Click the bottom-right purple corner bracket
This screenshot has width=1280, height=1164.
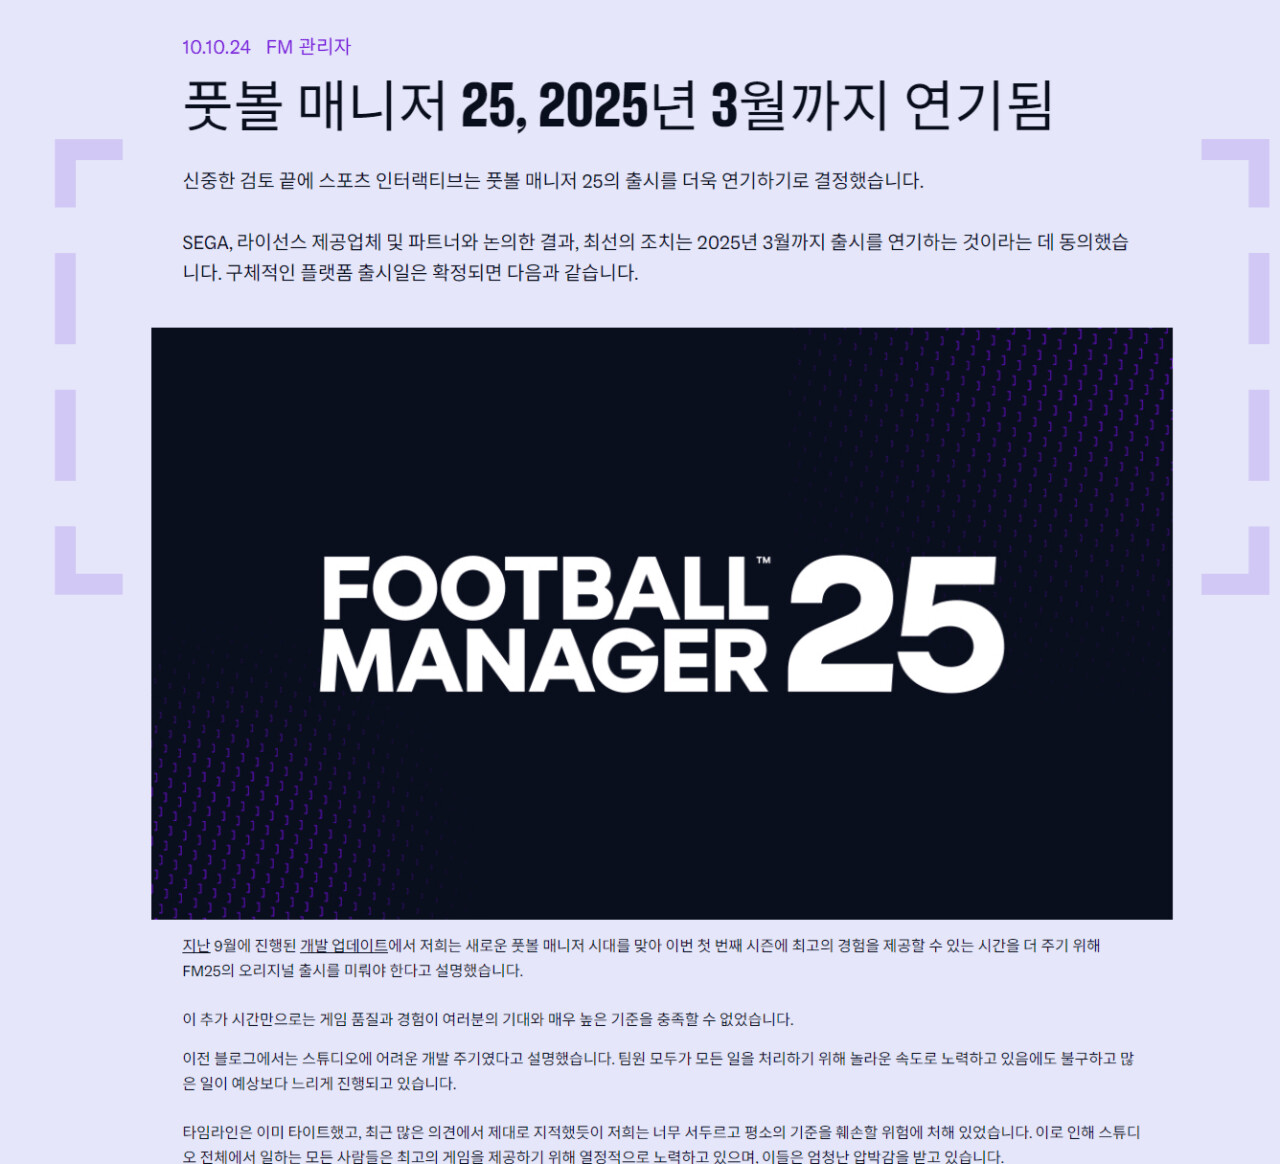pos(1235,561)
